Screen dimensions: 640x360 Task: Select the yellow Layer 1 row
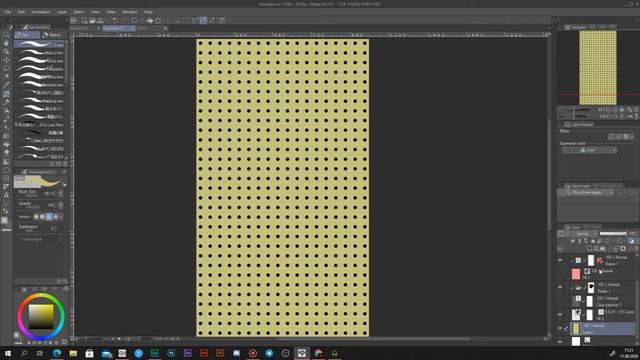pos(602,329)
